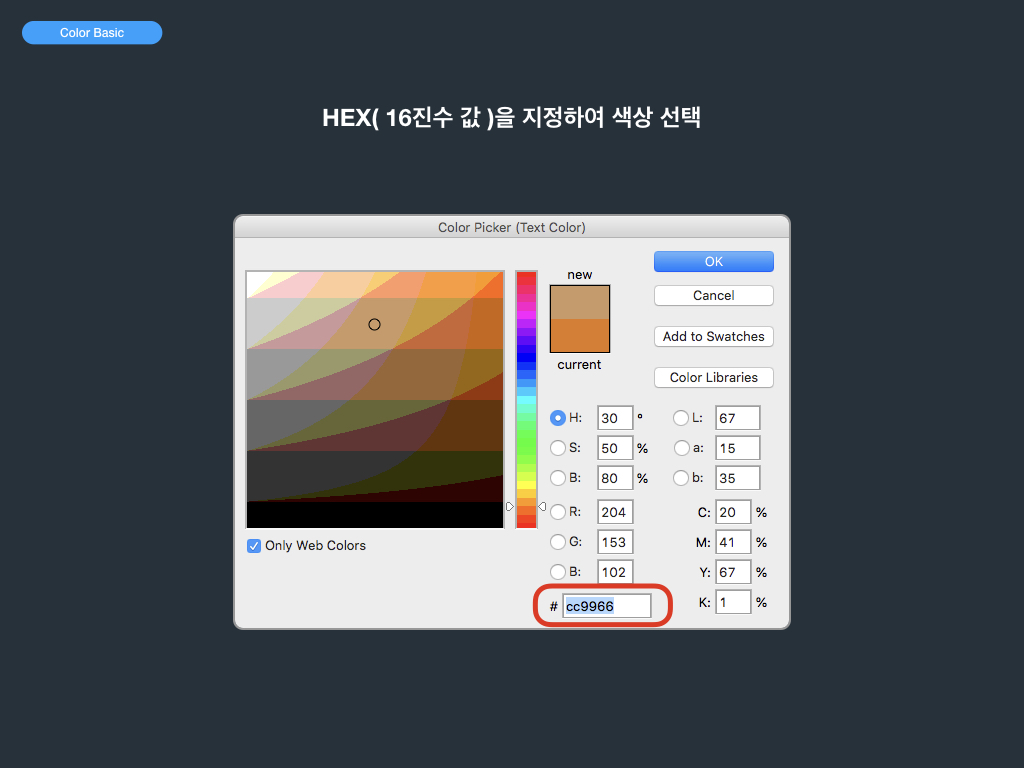Click the current color swatch preview

pyautogui.click(x=580, y=336)
